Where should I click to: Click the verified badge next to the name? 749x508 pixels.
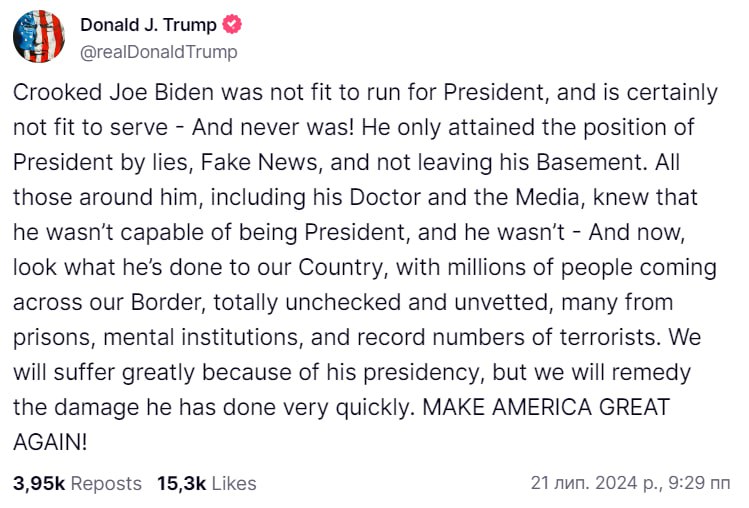232,26
